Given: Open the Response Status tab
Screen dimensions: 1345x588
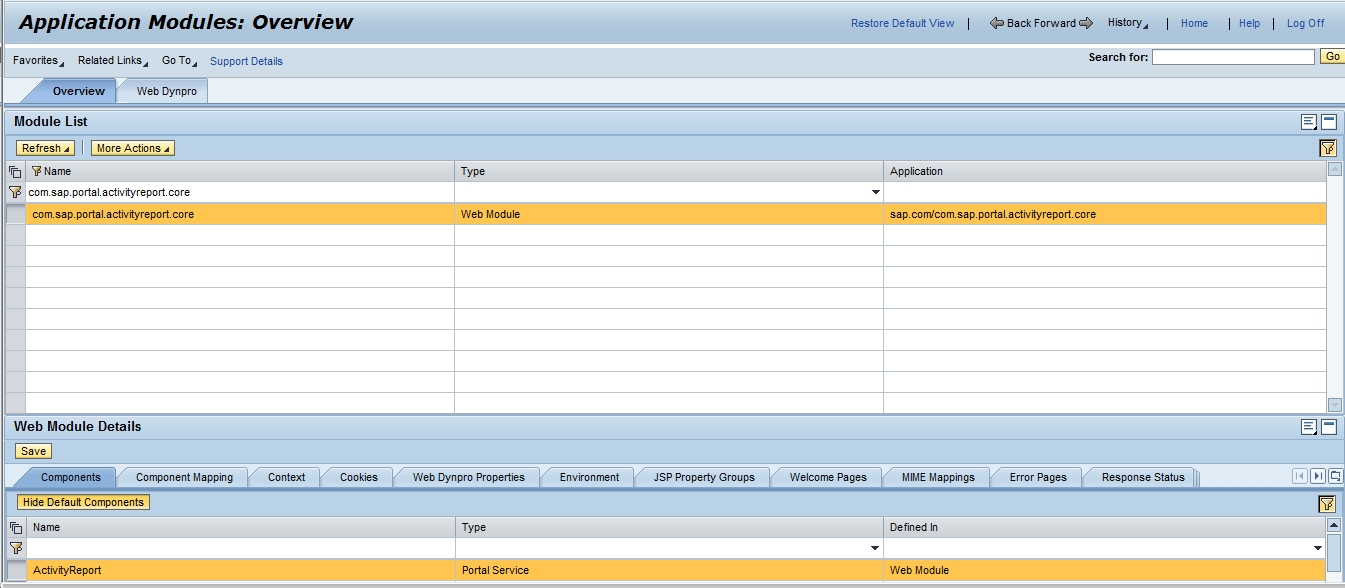Looking at the screenshot, I should [1143, 477].
